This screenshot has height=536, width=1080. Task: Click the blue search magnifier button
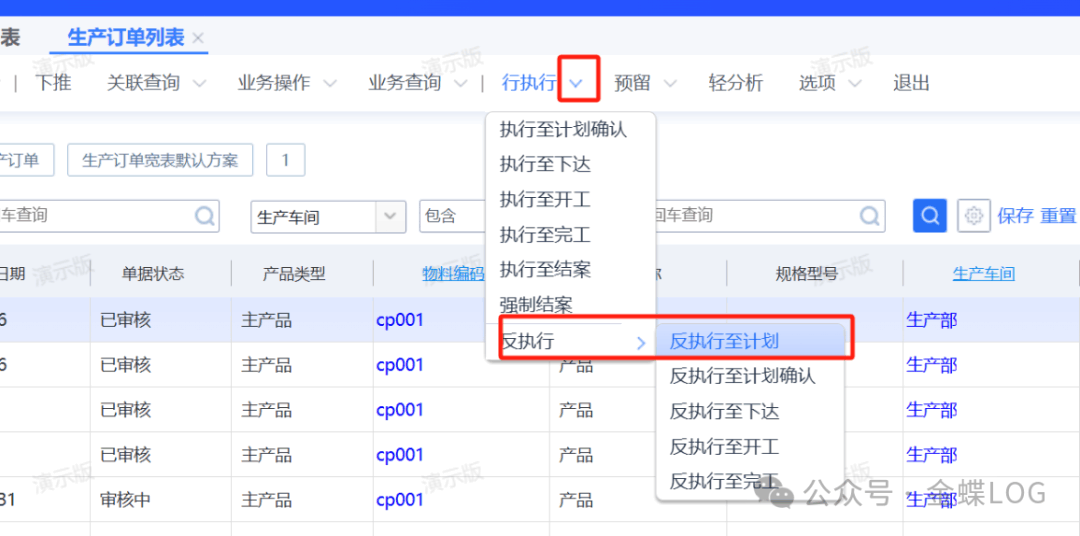929,215
